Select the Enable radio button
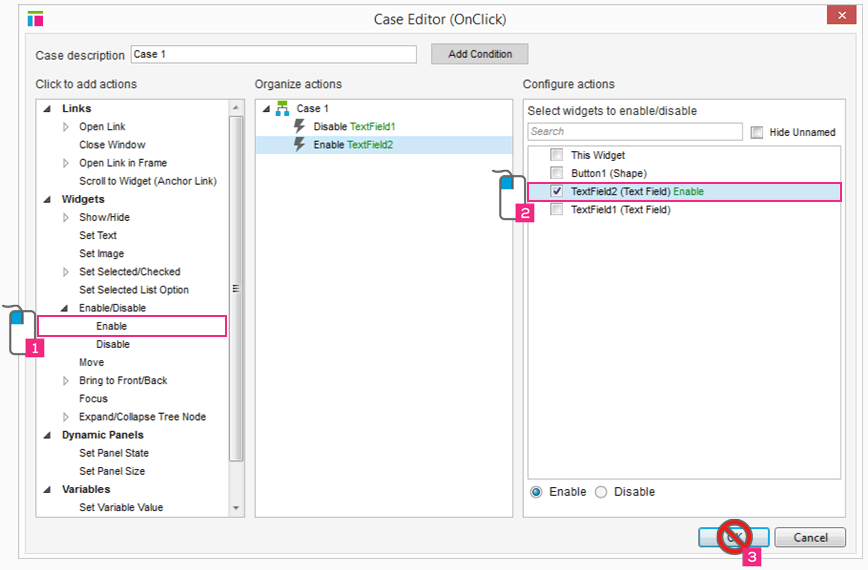The image size is (868, 570). 537,492
